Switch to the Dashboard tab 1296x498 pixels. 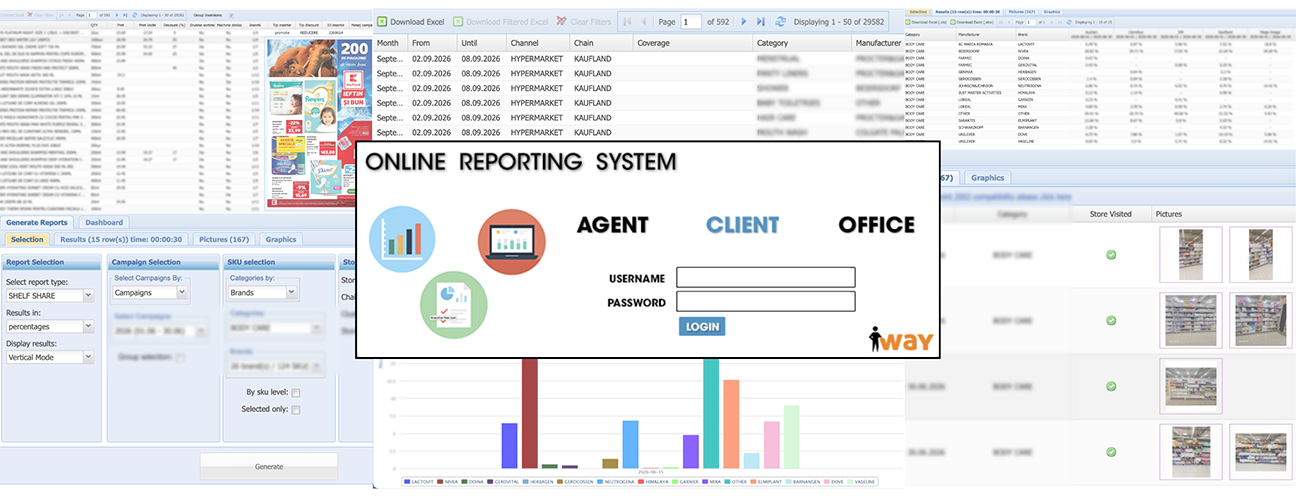pos(104,222)
